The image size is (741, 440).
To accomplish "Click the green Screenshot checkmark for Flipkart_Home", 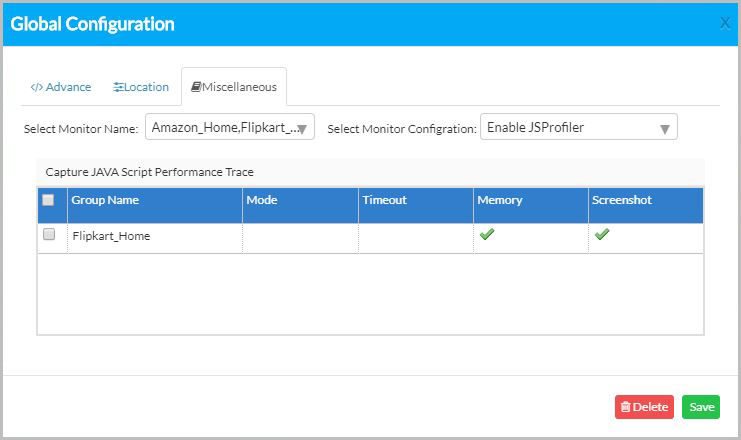I will tap(602, 234).
